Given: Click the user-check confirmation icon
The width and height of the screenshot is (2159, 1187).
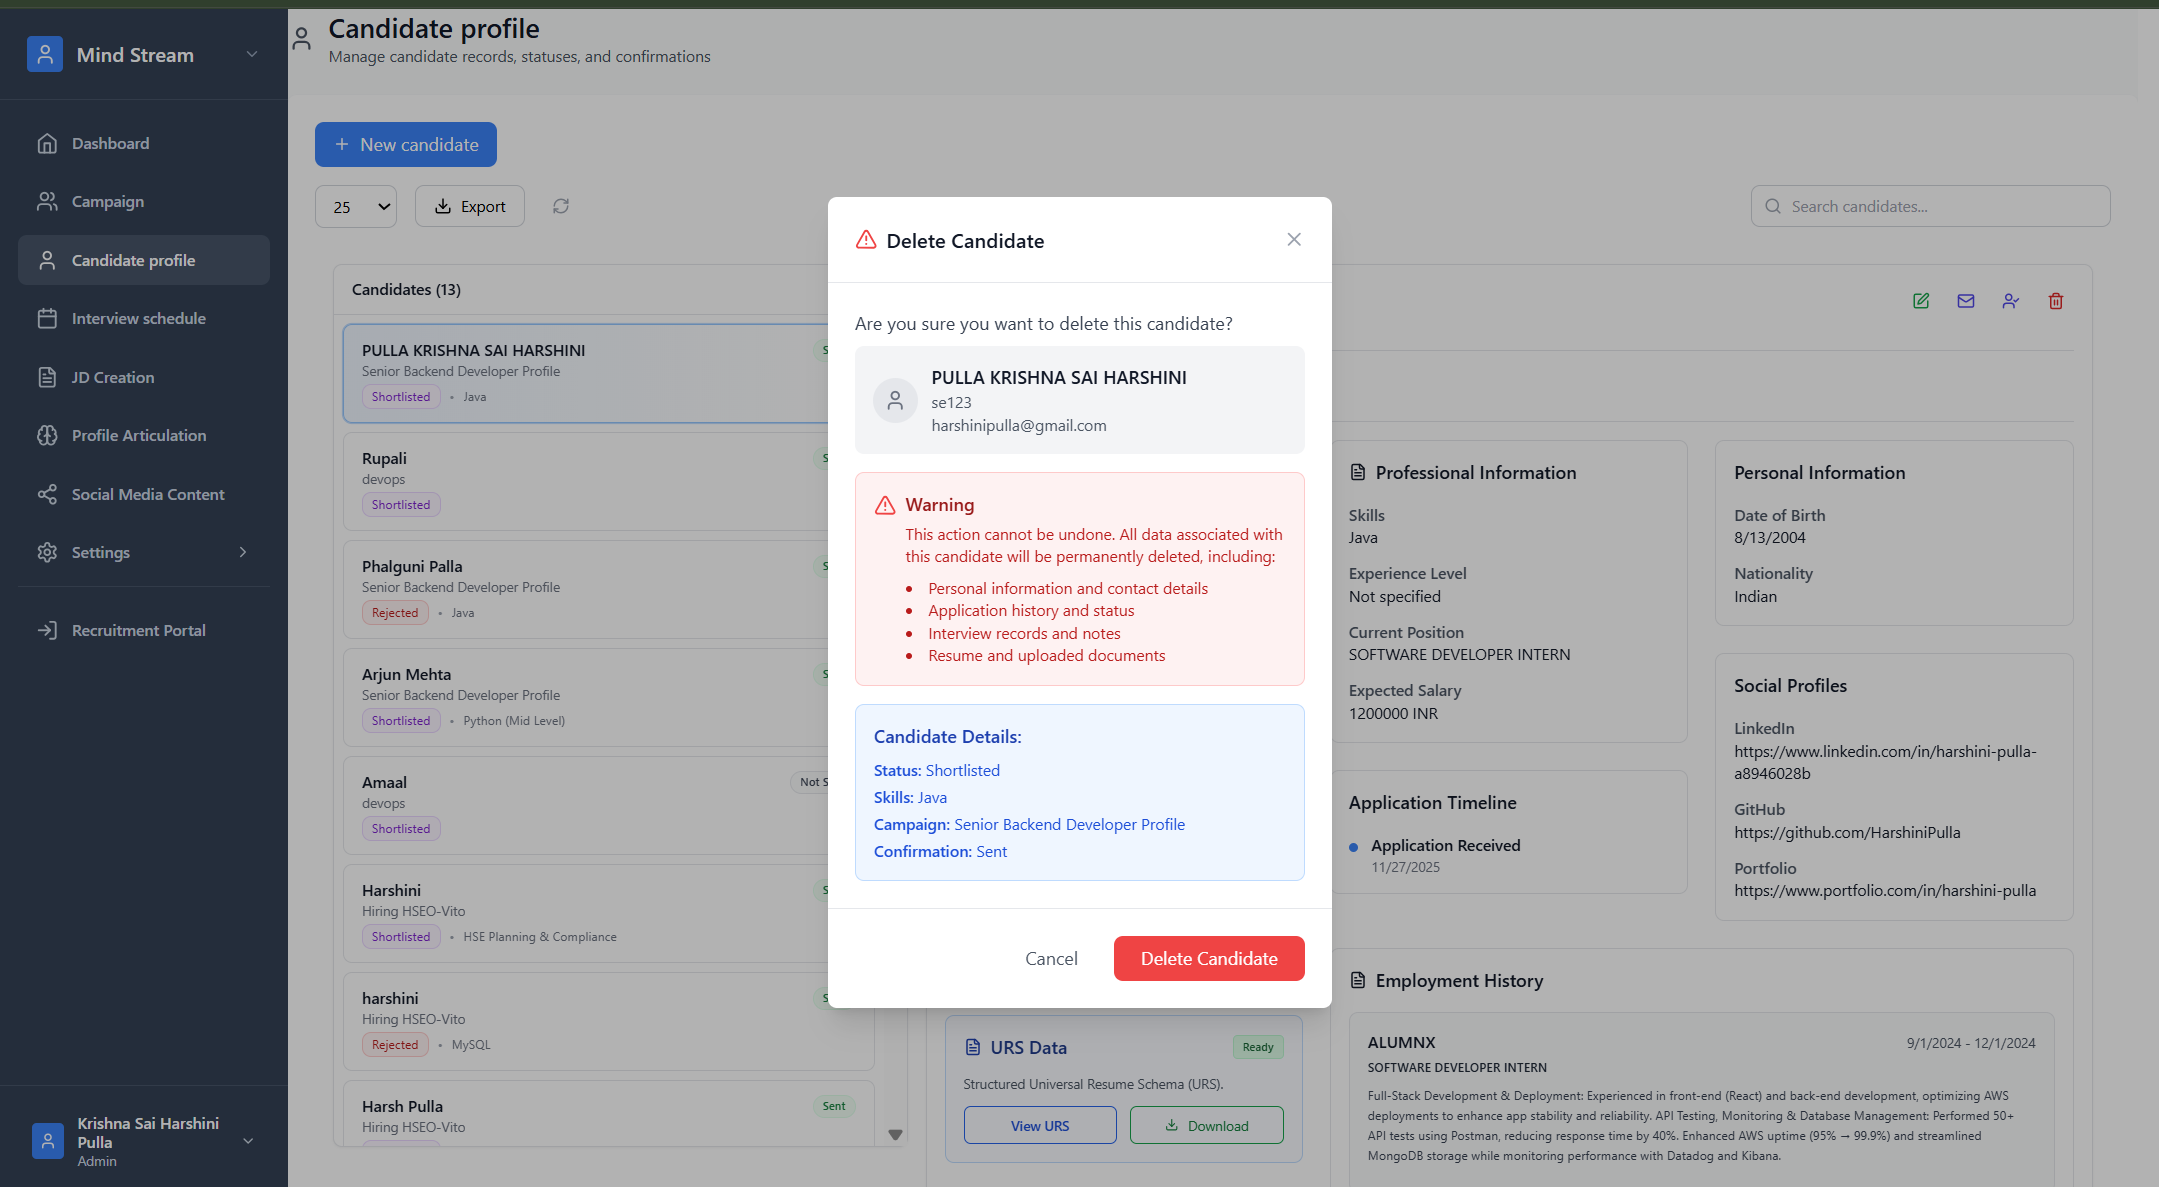Looking at the screenshot, I should [2010, 301].
